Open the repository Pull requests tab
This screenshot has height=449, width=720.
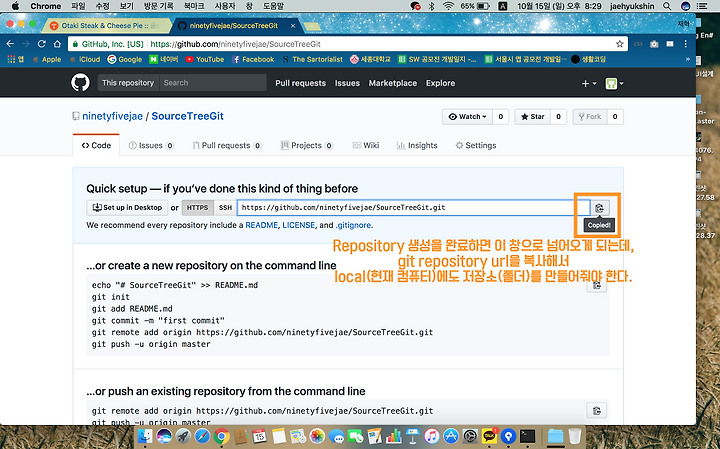coord(227,146)
